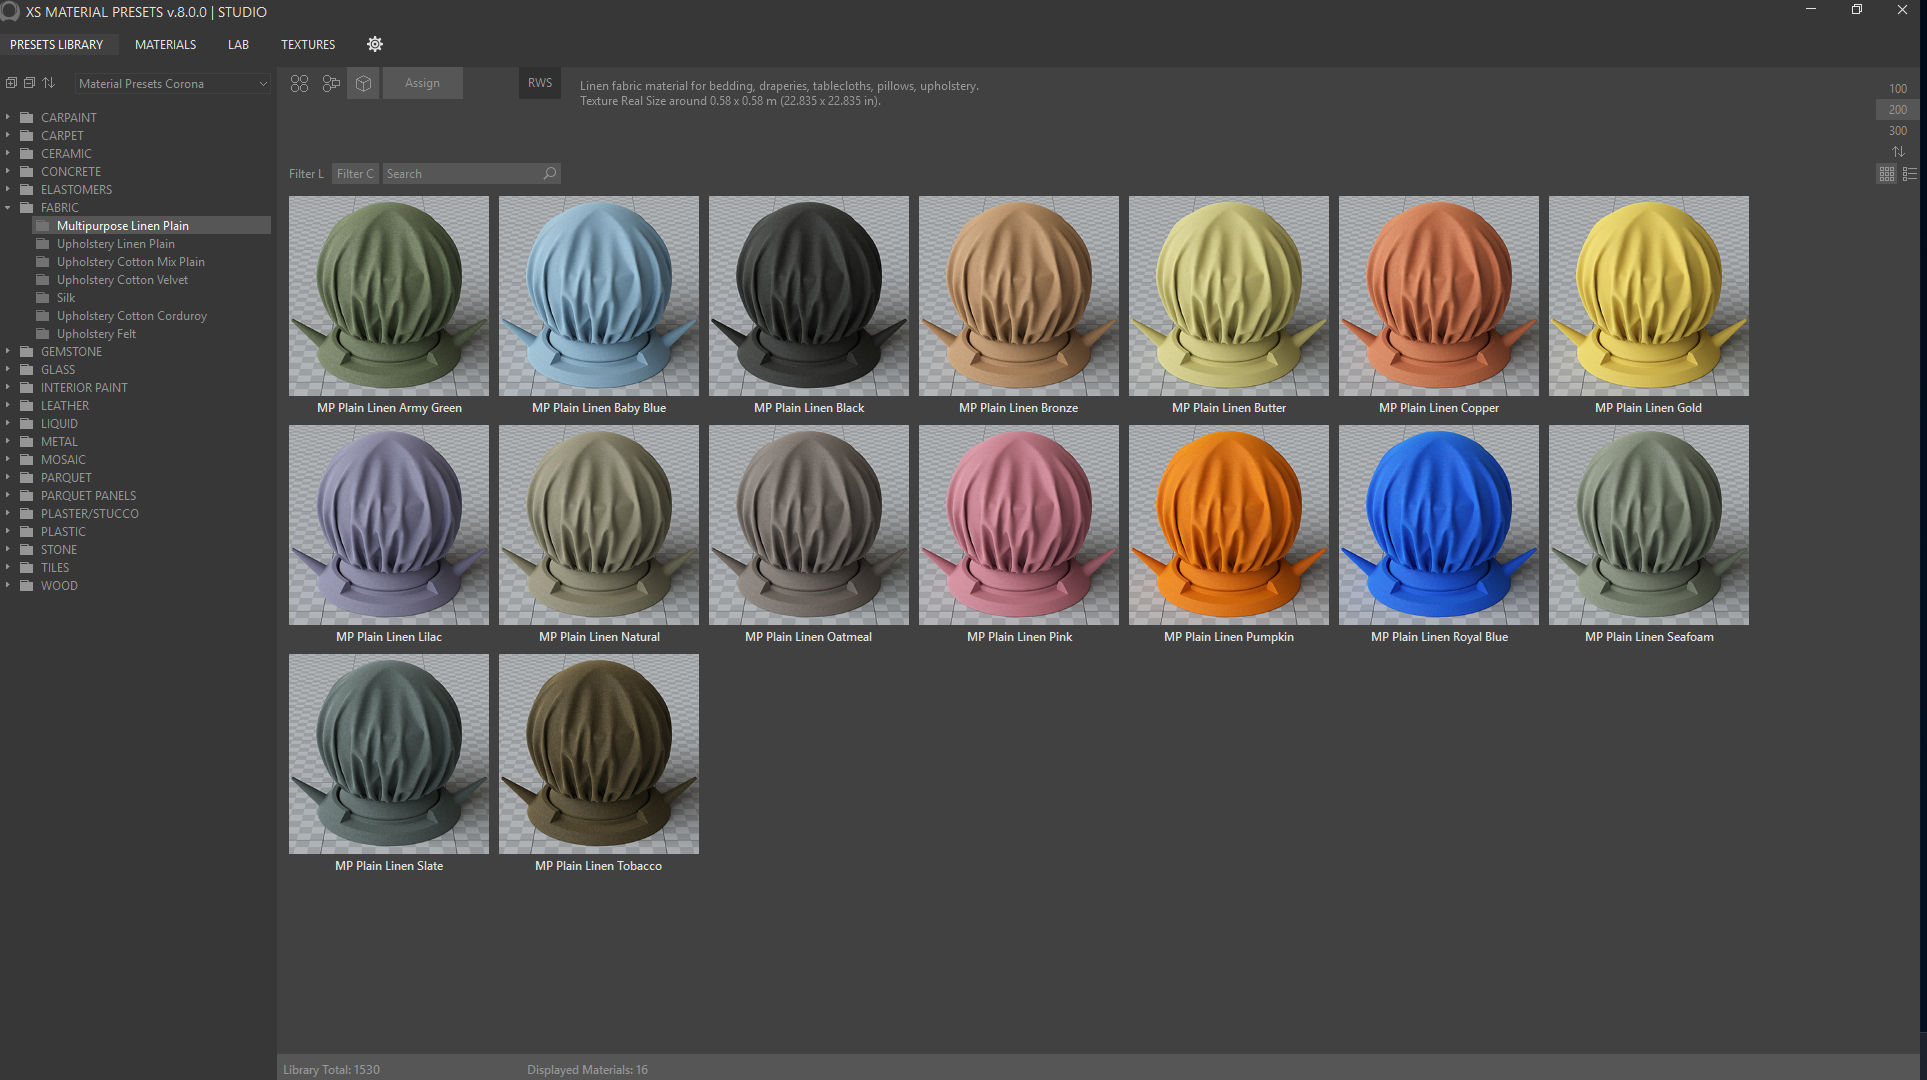Switch to the MATERIALS tab
The height and width of the screenshot is (1080, 1927).
165,44
